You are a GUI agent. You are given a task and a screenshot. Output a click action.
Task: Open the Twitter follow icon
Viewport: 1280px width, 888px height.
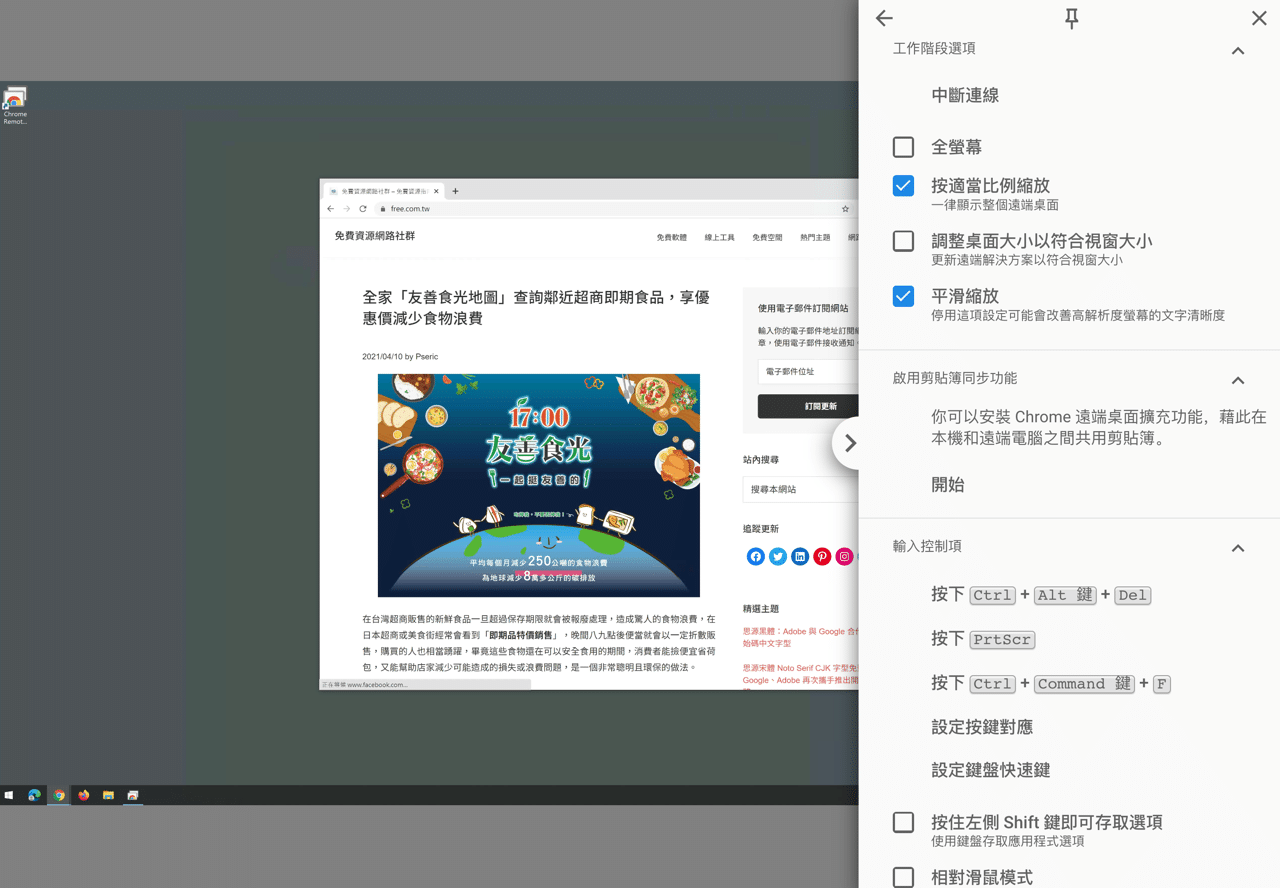tap(778, 557)
